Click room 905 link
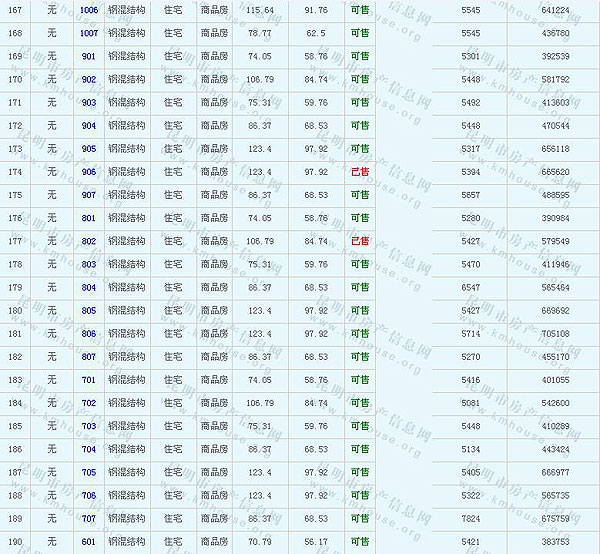 click(89, 149)
